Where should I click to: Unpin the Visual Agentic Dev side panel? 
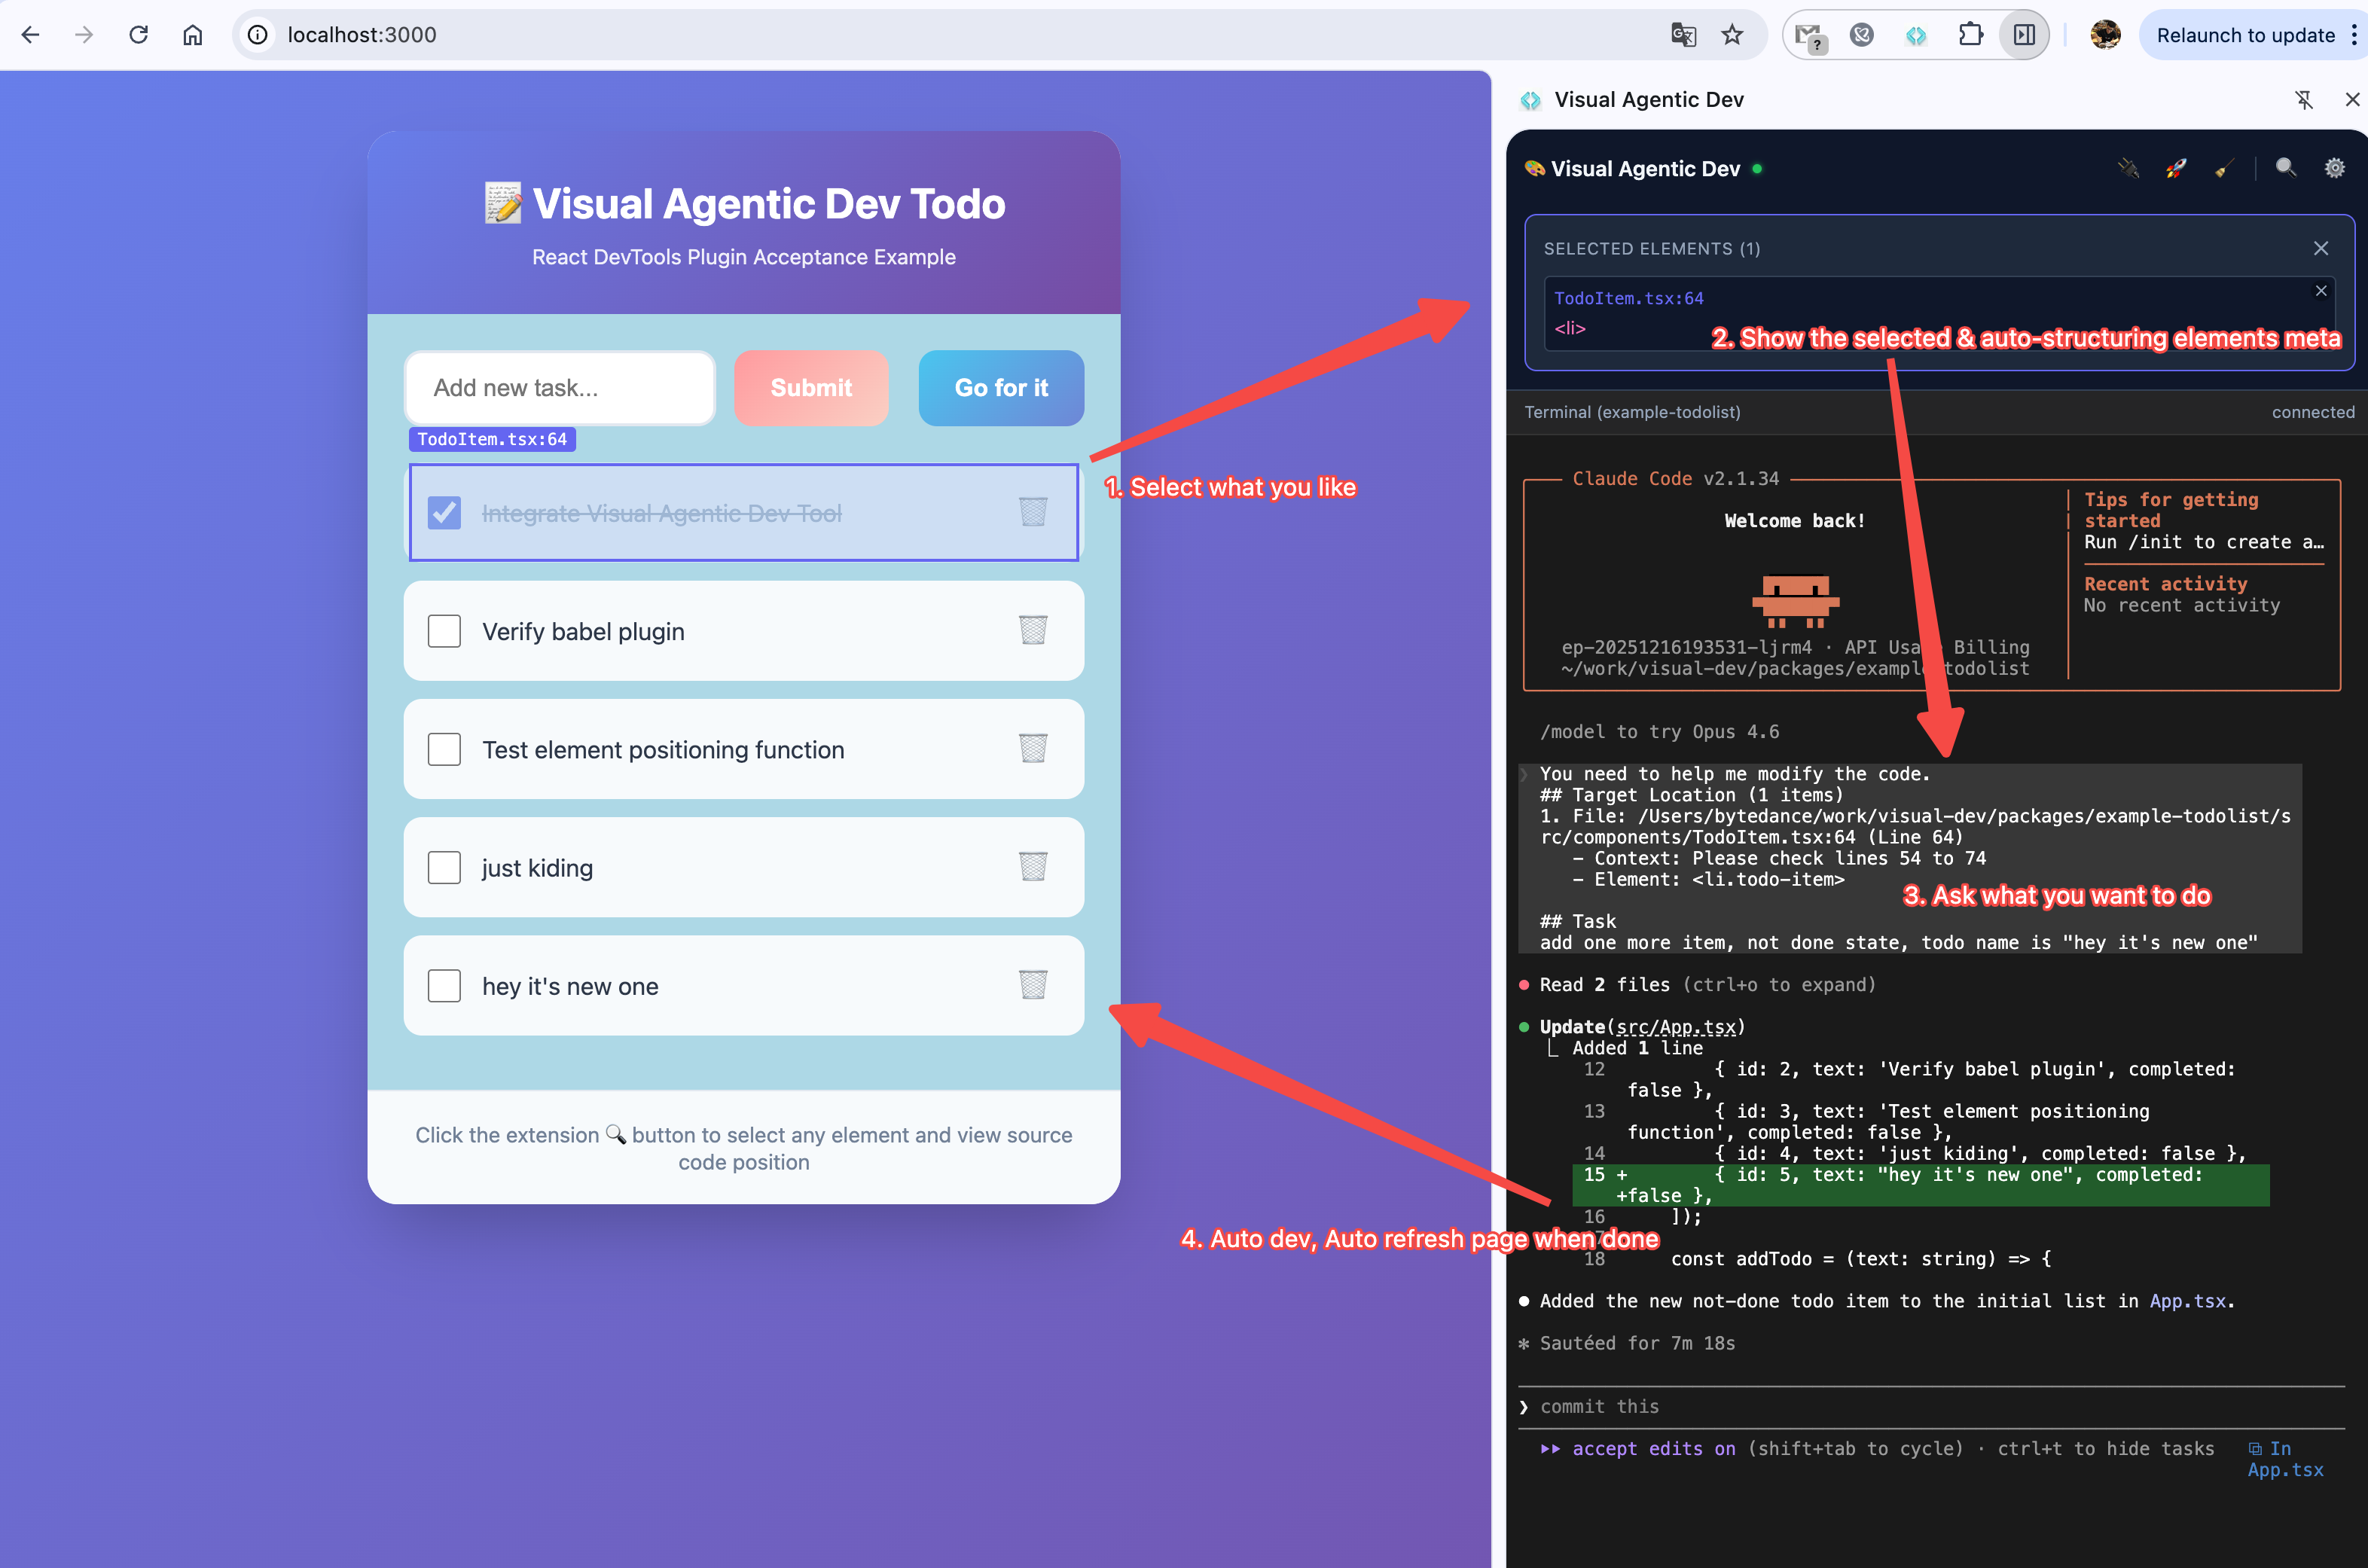coord(2304,99)
